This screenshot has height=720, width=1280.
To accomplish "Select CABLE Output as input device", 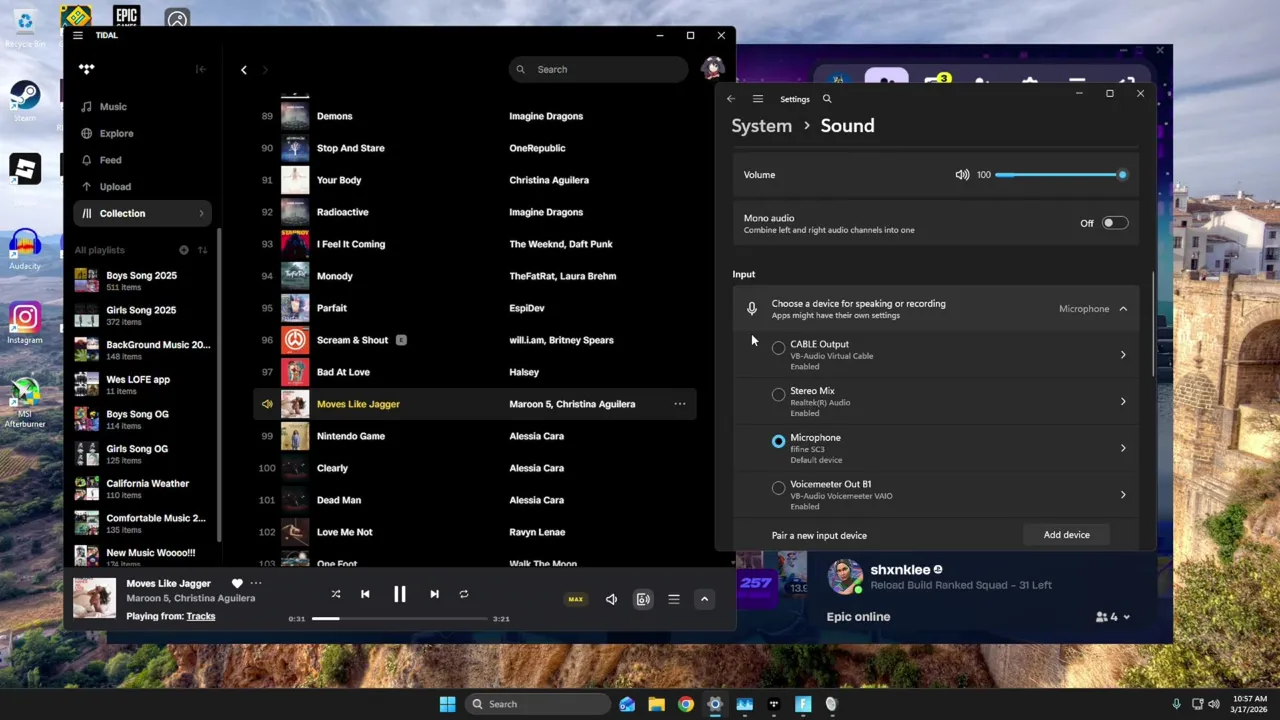I will [779, 348].
